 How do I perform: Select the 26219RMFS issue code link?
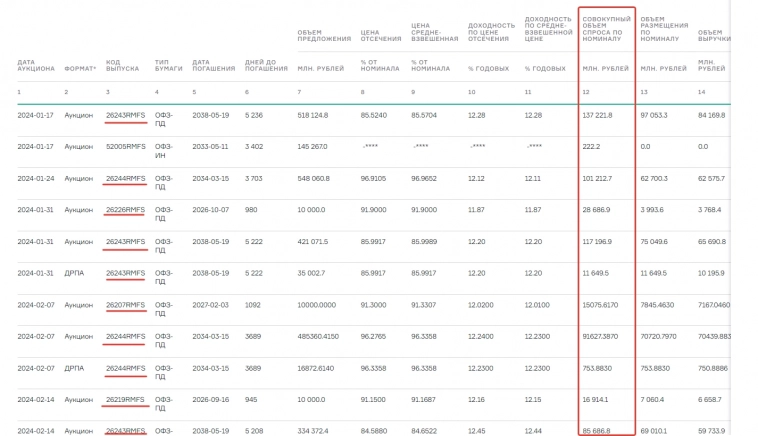(x=125, y=399)
